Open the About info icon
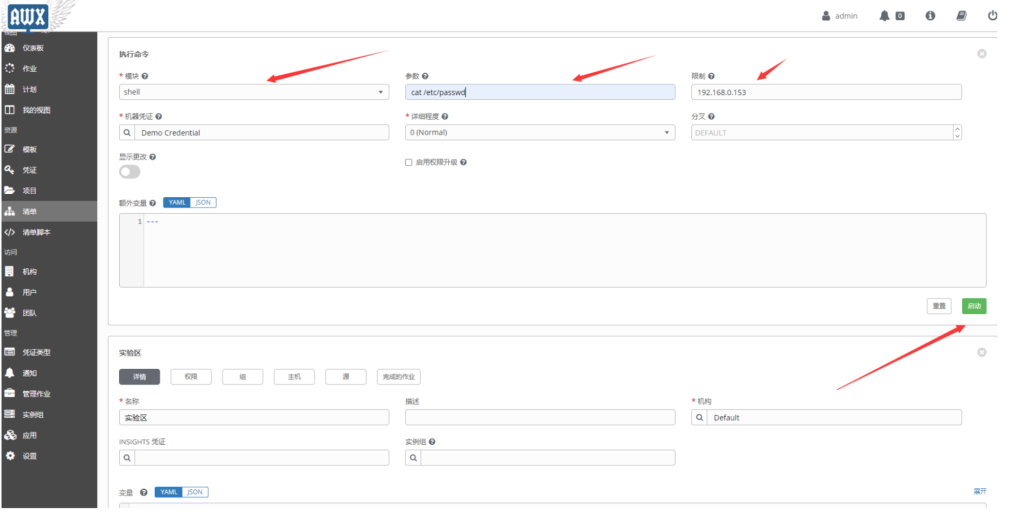This screenshot has width=1024, height=528. [930, 16]
